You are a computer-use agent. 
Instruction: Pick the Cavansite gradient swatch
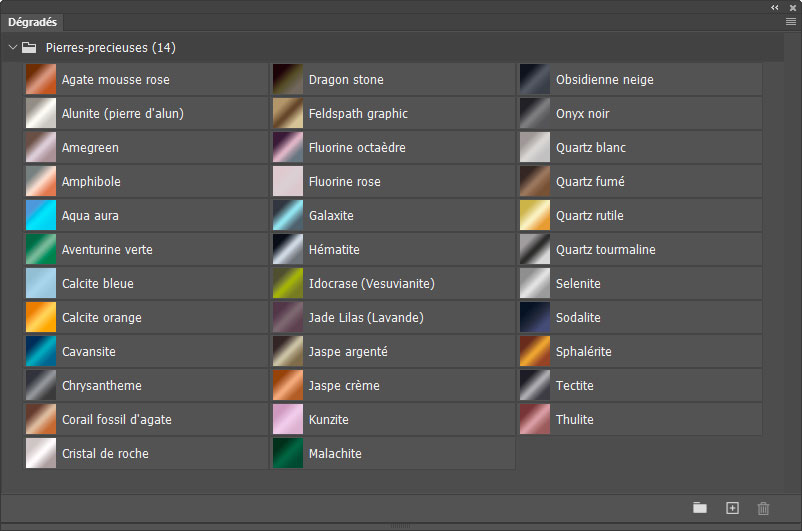(41, 352)
